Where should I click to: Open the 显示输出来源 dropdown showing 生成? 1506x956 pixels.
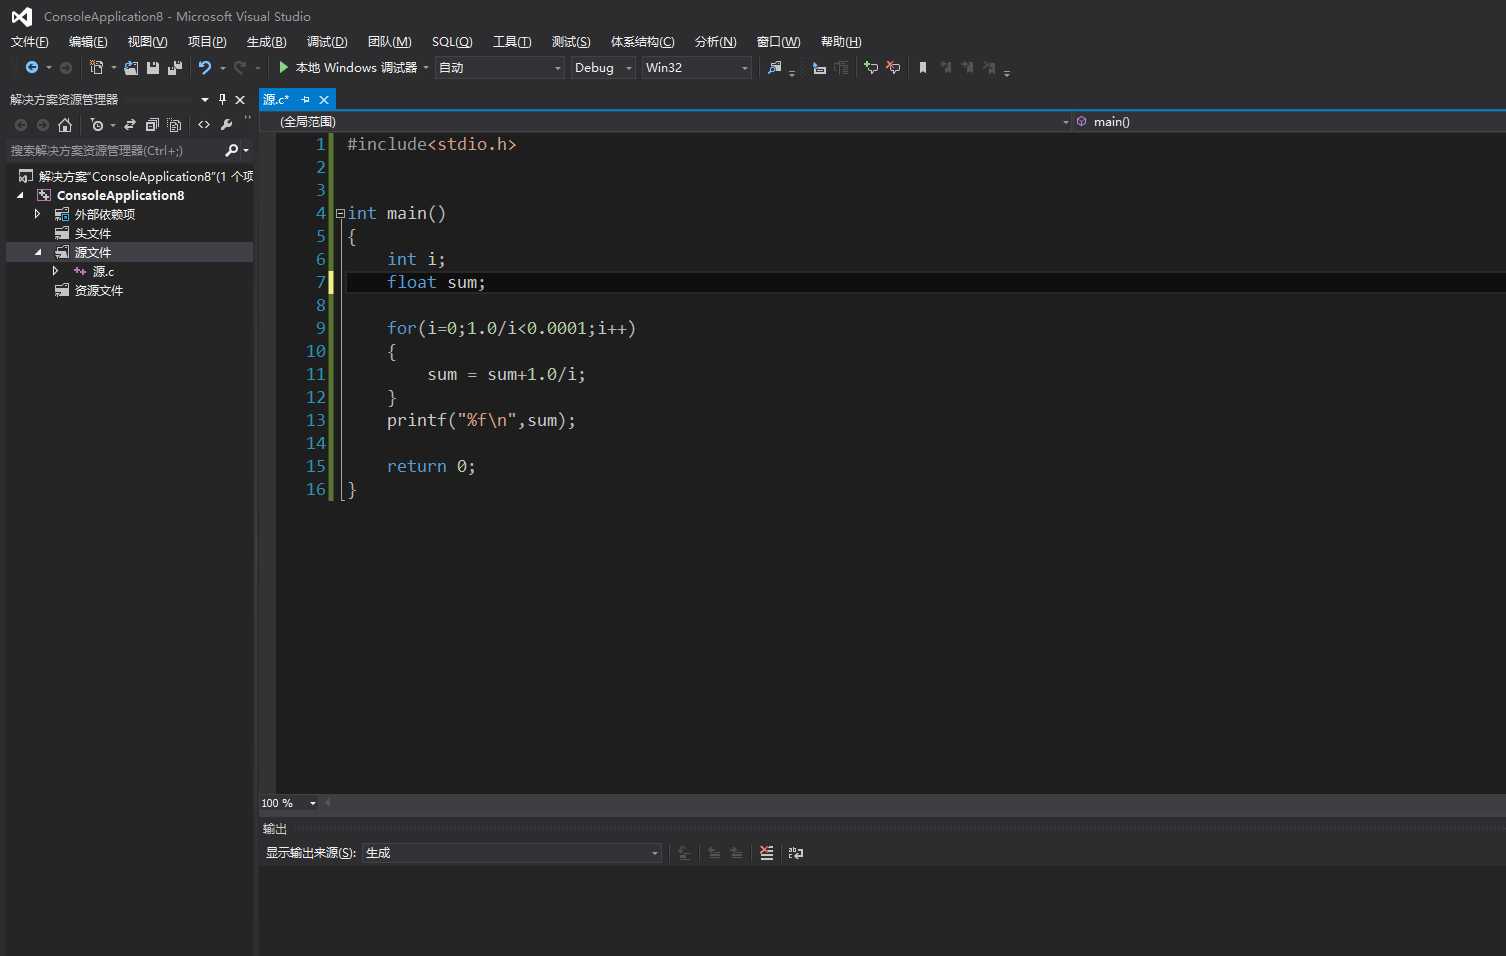[x=512, y=853]
